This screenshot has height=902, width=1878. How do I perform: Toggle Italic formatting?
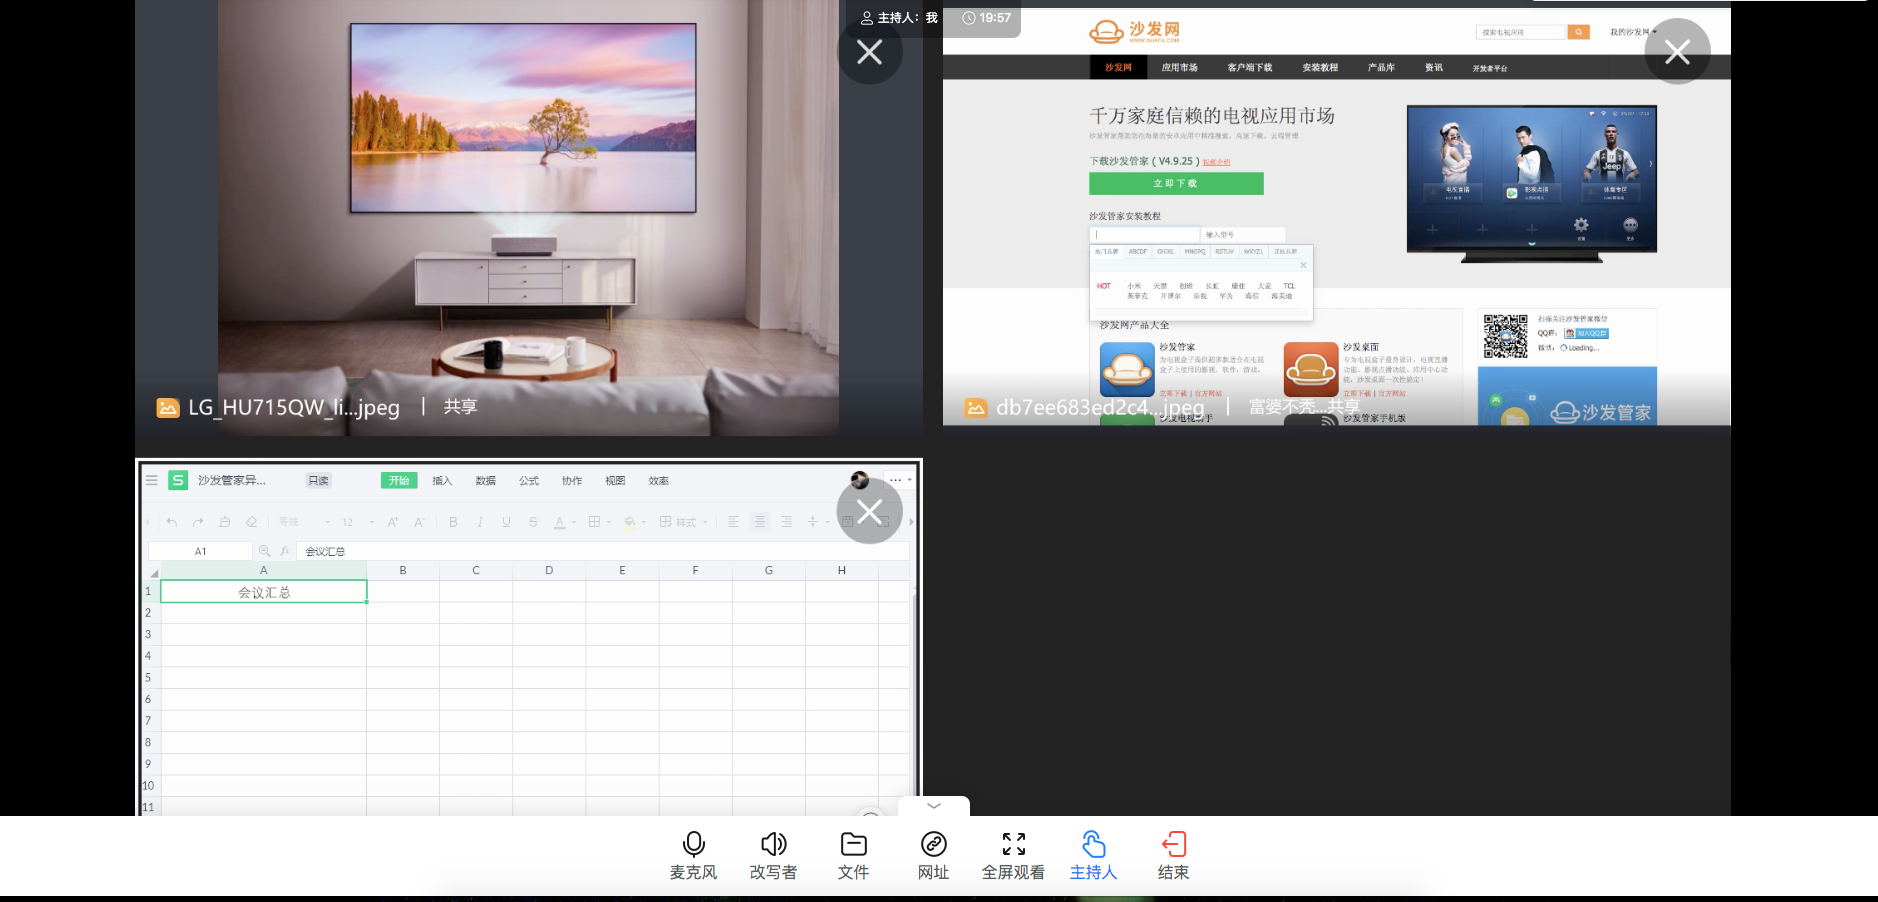pyautogui.click(x=480, y=522)
